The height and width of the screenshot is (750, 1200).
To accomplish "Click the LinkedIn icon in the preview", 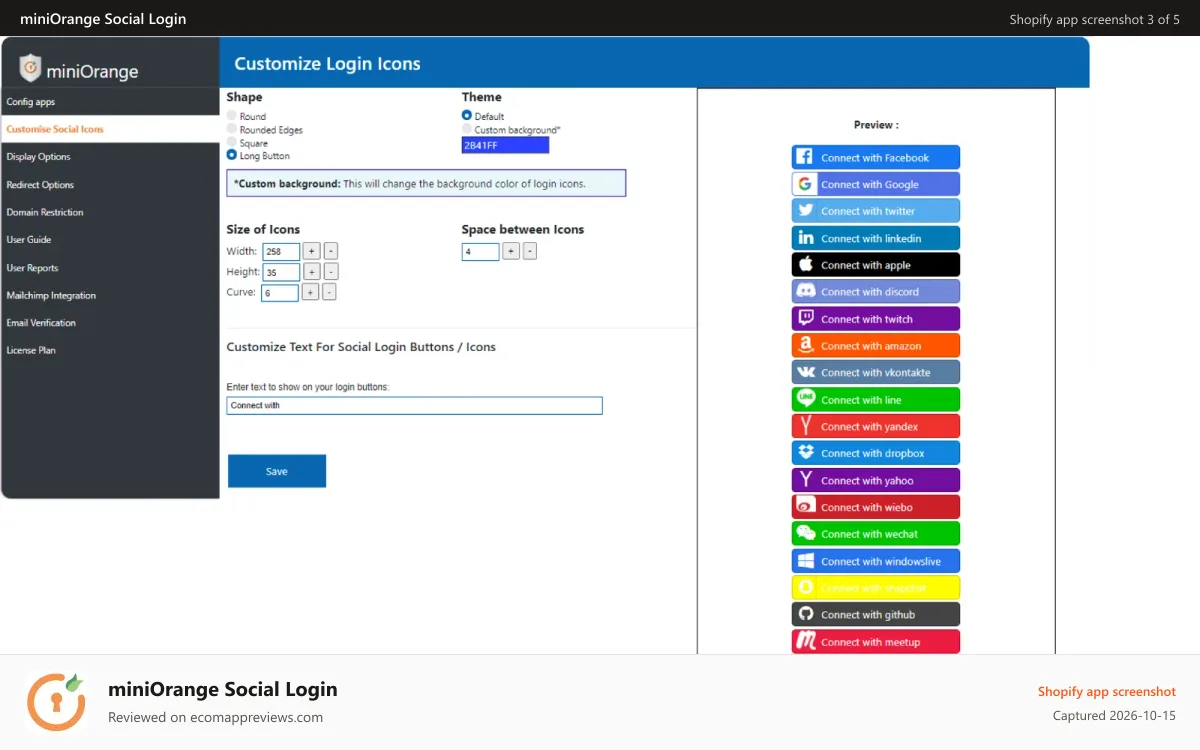I will point(805,238).
